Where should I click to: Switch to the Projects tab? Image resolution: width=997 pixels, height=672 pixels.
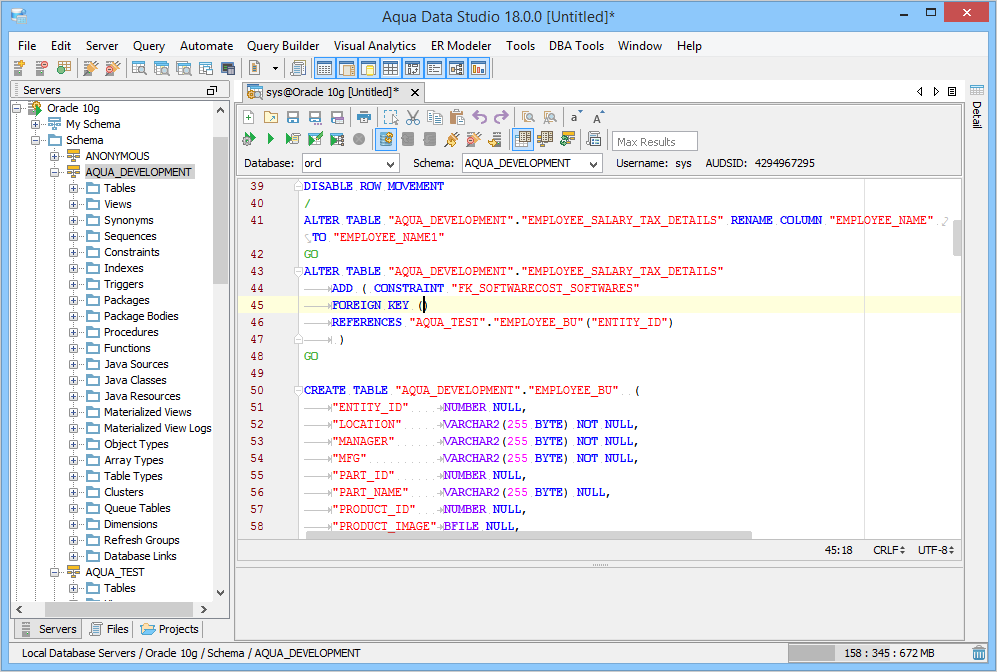coord(170,629)
